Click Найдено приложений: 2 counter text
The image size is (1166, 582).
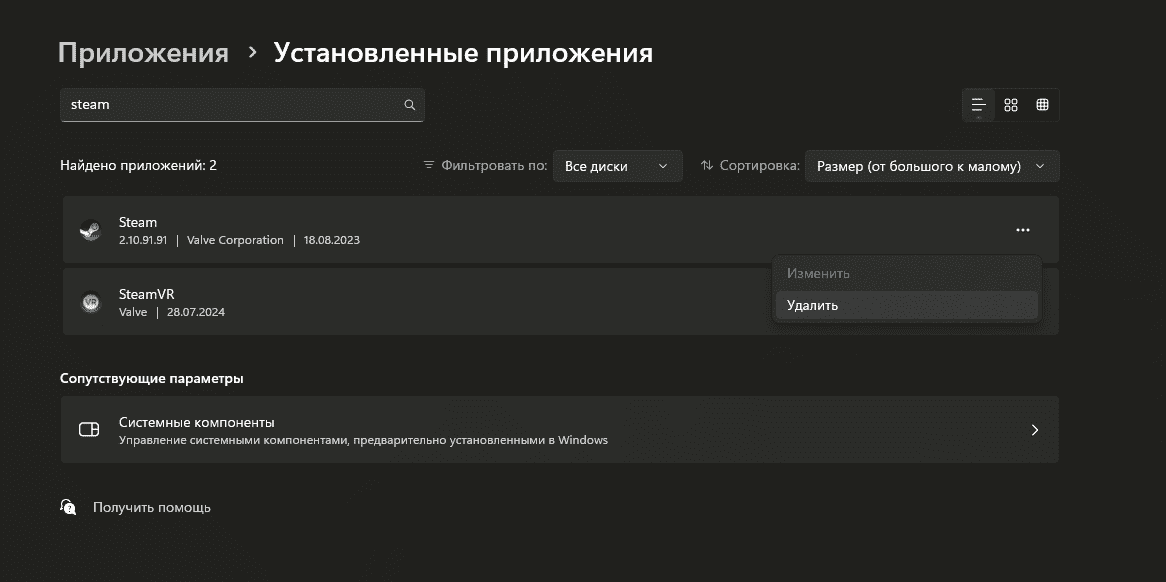pyautogui.click(x=138, y=166)
